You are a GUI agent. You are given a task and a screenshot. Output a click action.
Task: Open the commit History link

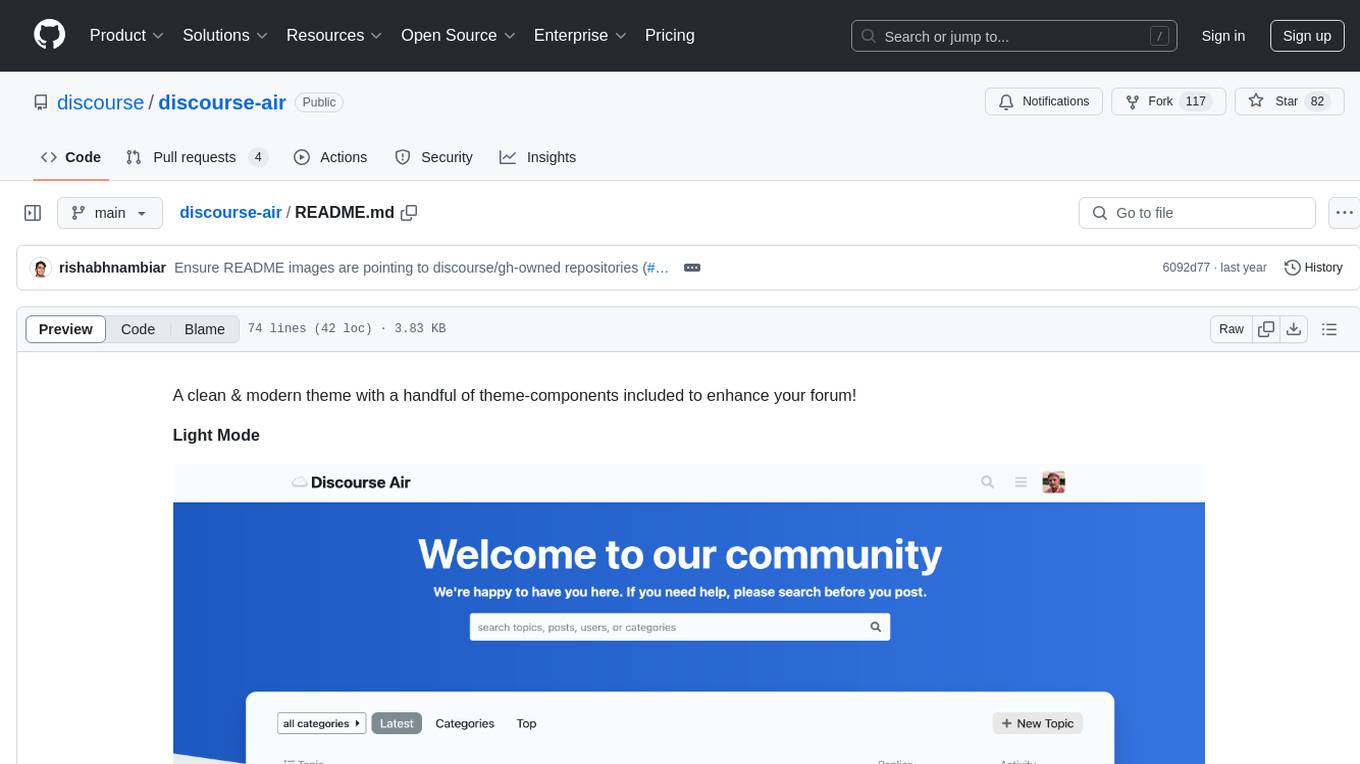[1313, 267]
